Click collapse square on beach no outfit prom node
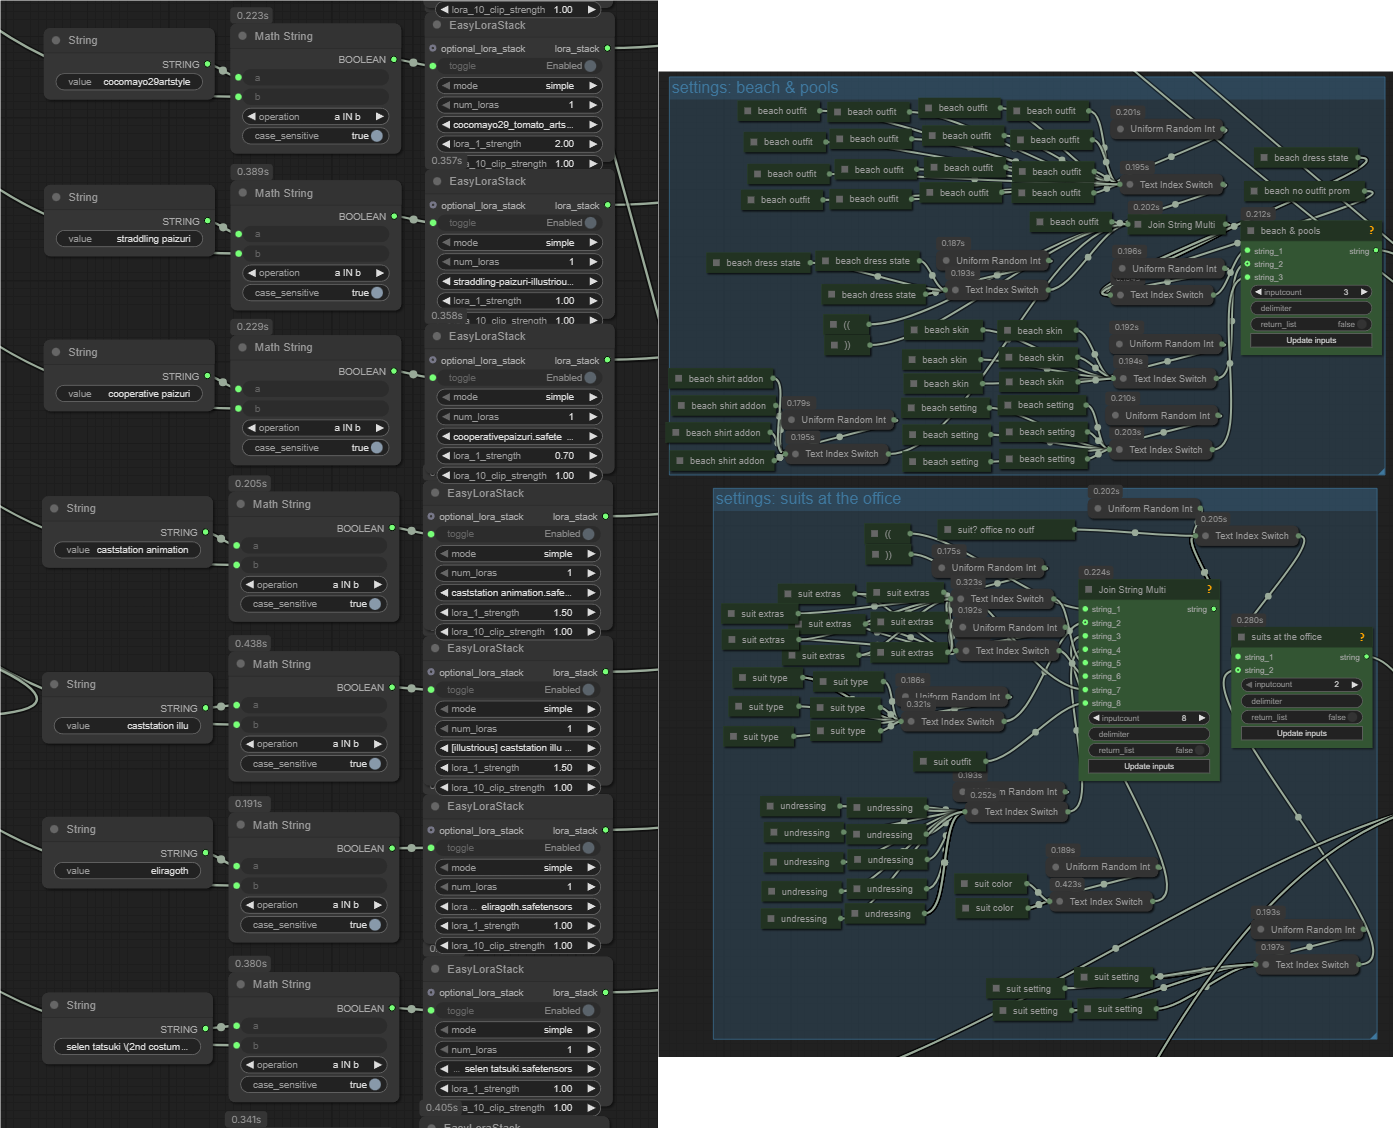Screen dimensions: 1393x1128 point(1254,191)
